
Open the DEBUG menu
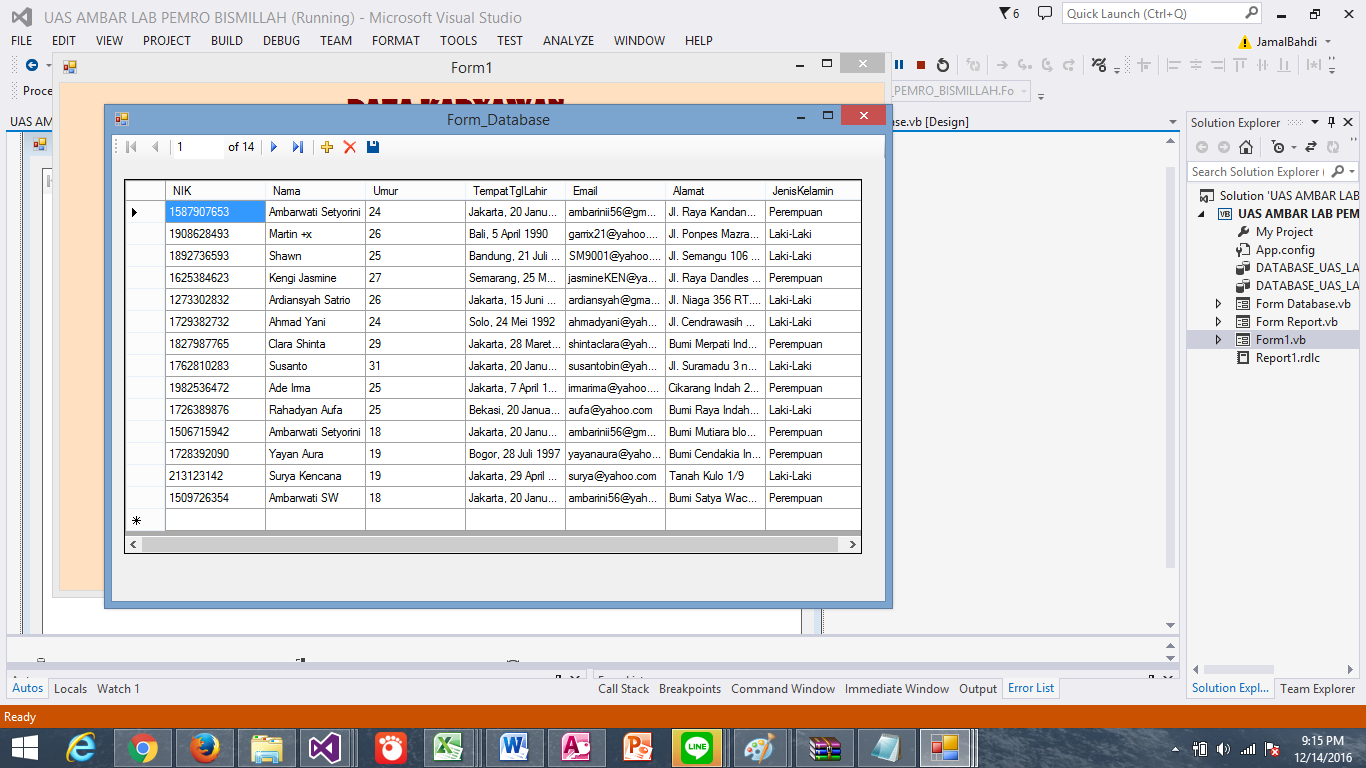tap(281, 41)
